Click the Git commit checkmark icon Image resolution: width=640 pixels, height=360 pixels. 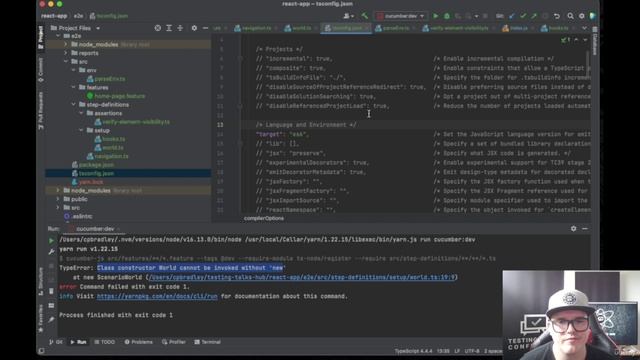(x=523, y=16)
